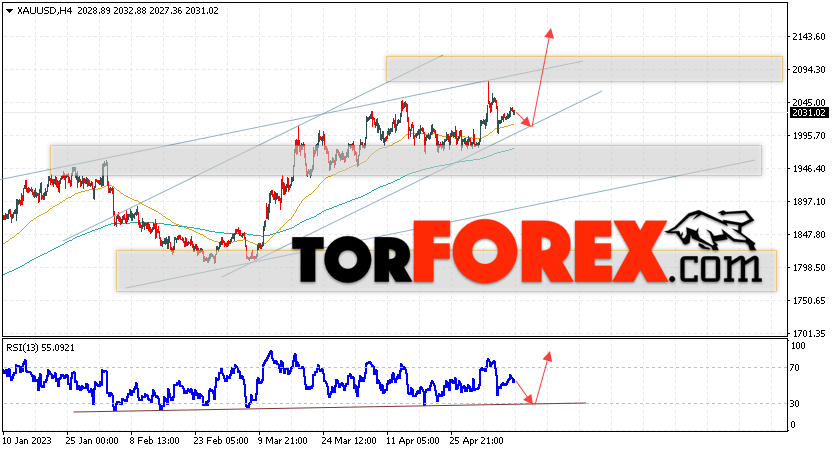Click the RSI 30 level label
Image resolution: width=833 pixels, height=452 pixels.
click(x=795, y=404)
